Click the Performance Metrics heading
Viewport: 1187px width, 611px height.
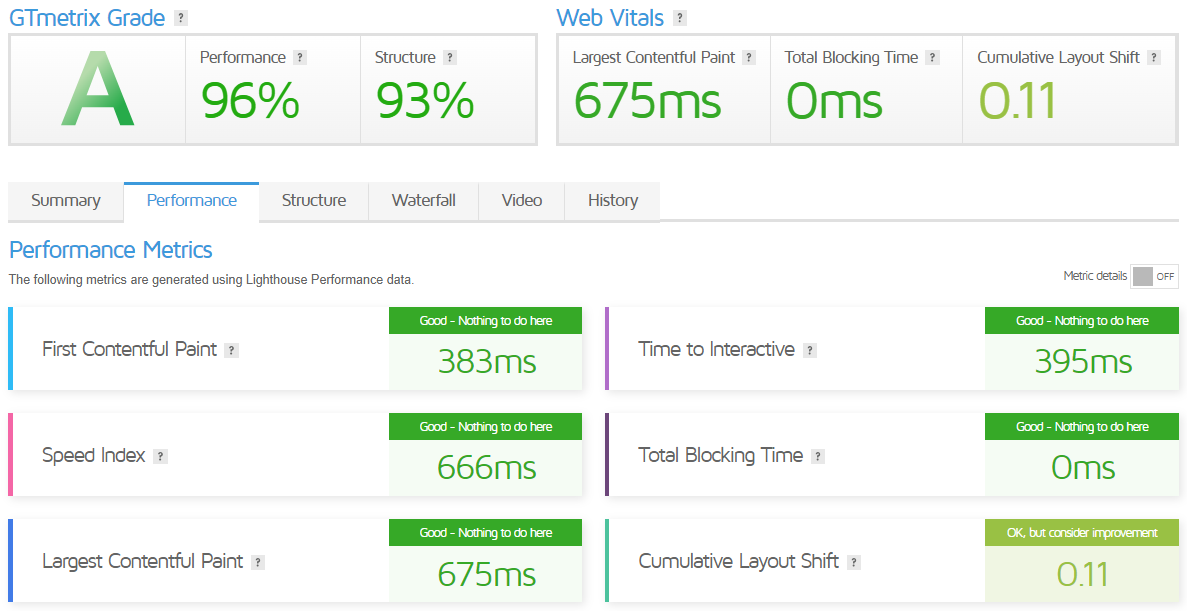(111, 250)
